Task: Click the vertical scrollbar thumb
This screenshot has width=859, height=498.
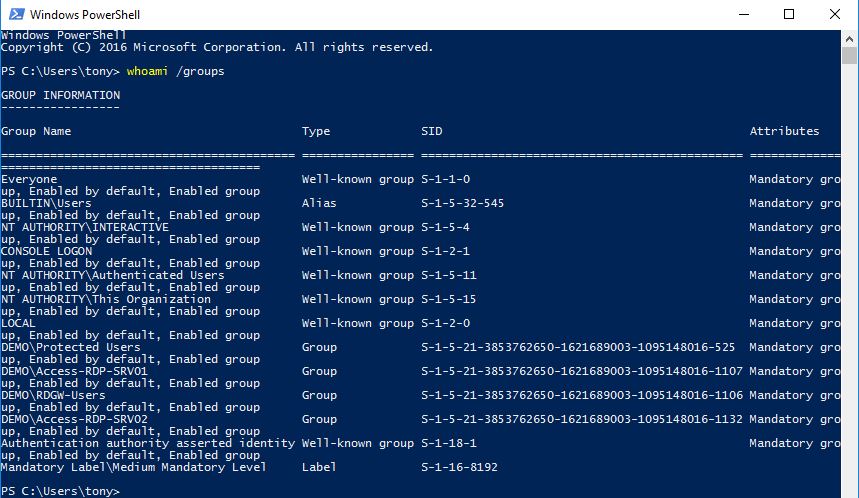Action: pyautogui.click(x=849, y=56)
